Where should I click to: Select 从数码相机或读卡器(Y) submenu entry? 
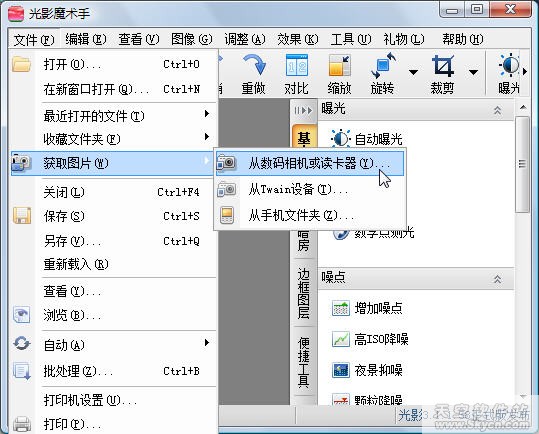(309, 163)
